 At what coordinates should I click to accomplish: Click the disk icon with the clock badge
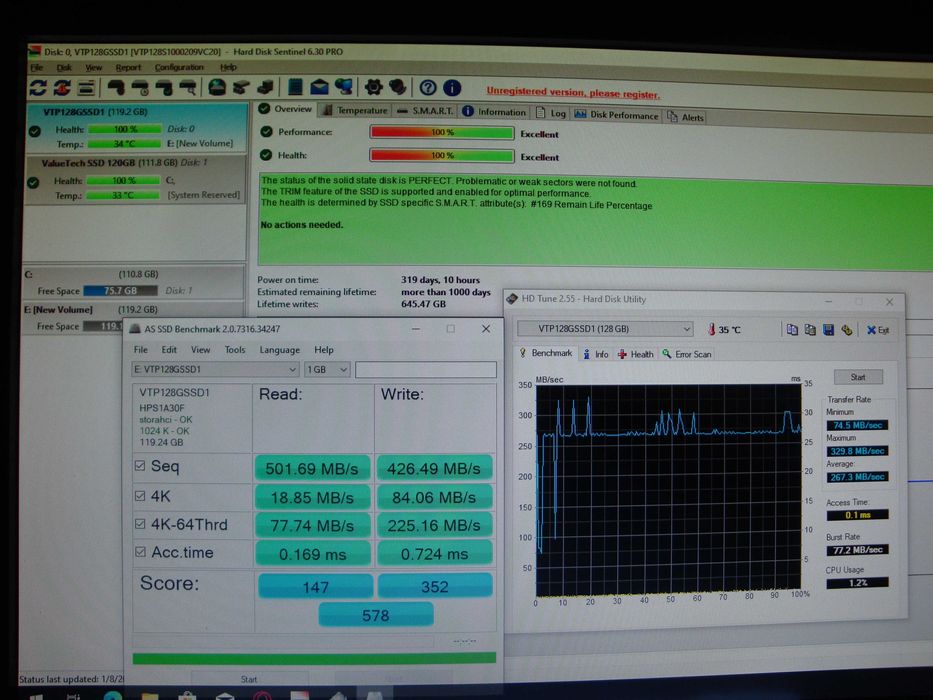[x=140, y=88]
